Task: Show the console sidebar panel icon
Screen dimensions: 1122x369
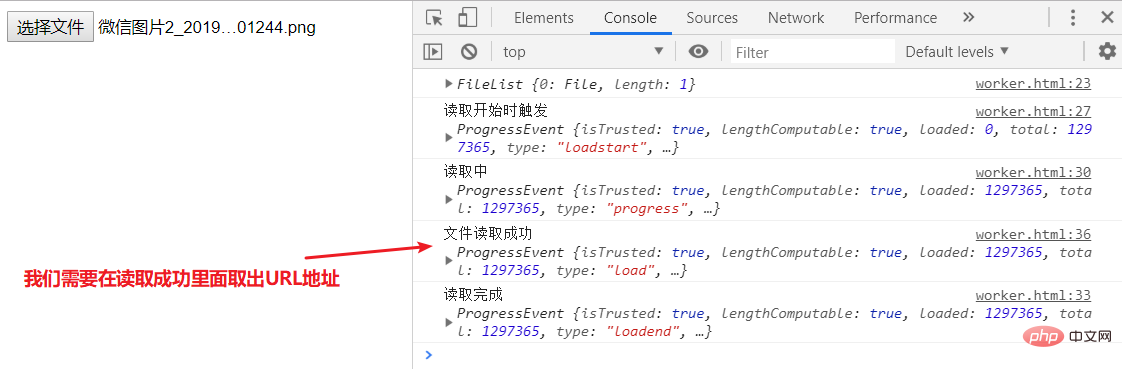Action: point(433,51)
